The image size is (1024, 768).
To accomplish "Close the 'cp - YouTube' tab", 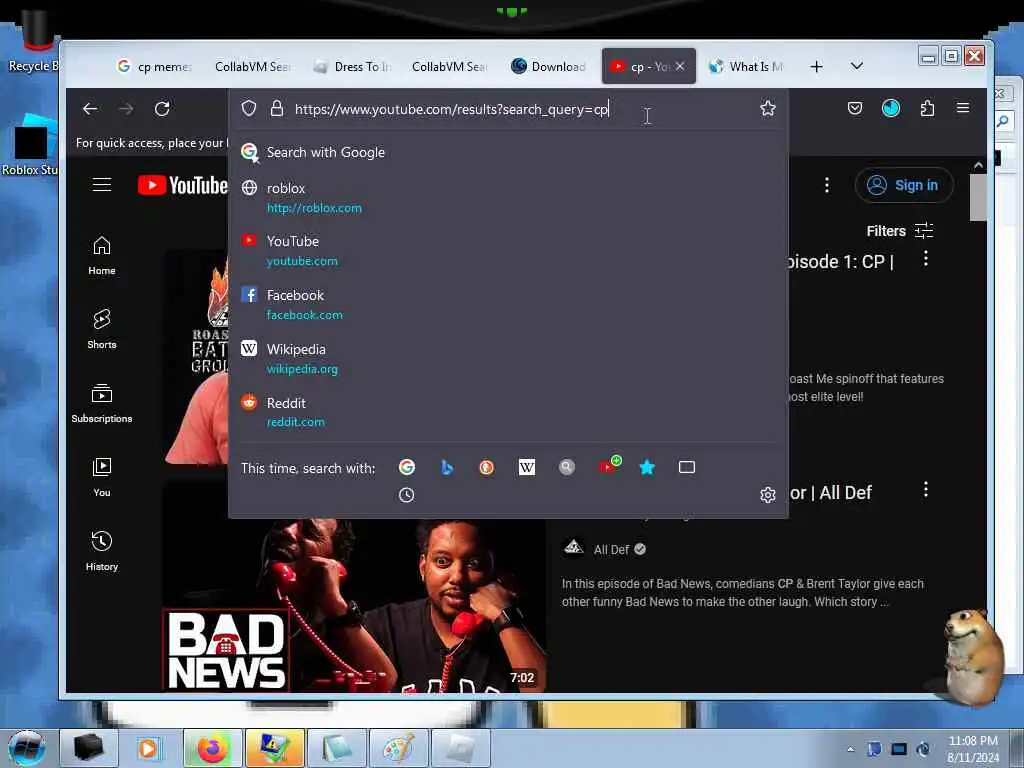I will click(680, 66).
